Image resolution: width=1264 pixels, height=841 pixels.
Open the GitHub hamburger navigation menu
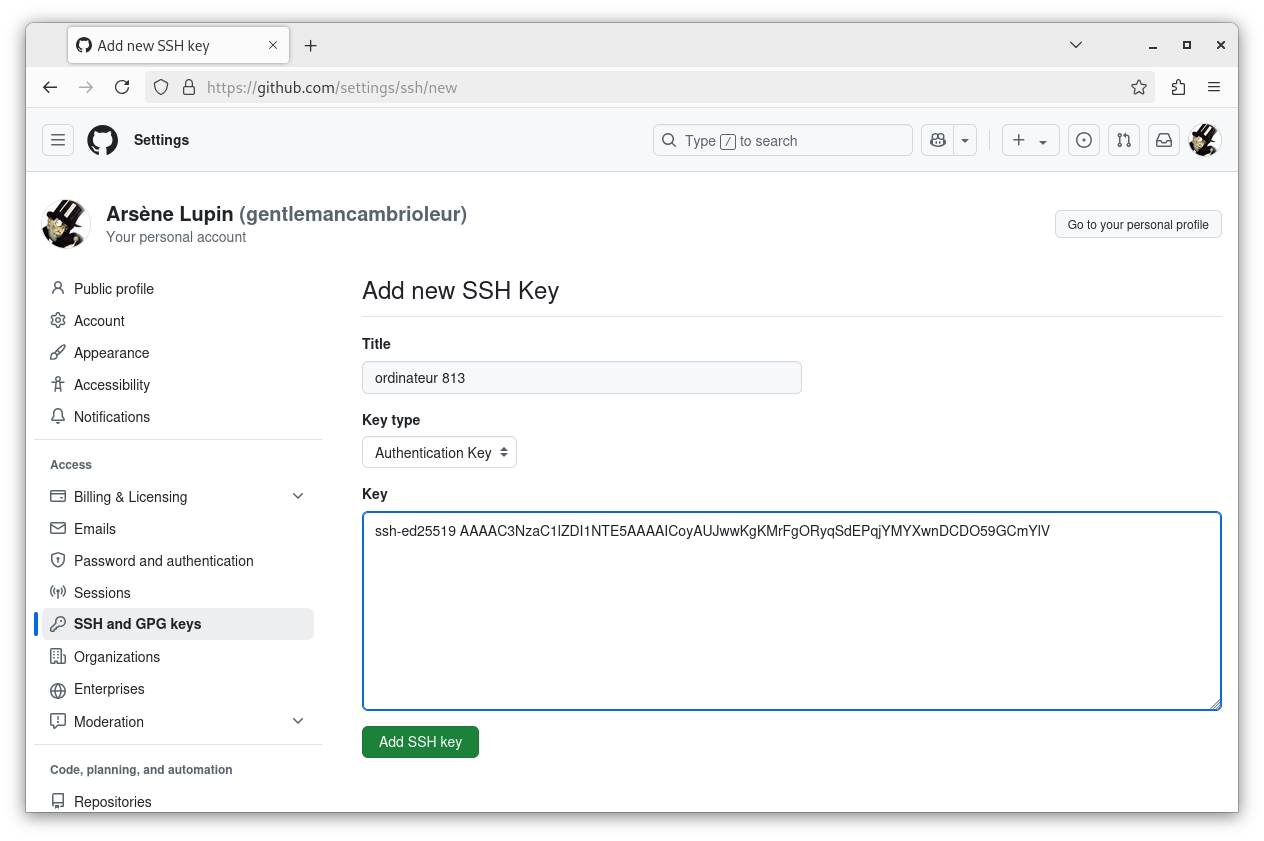click(x=58, y=140)
